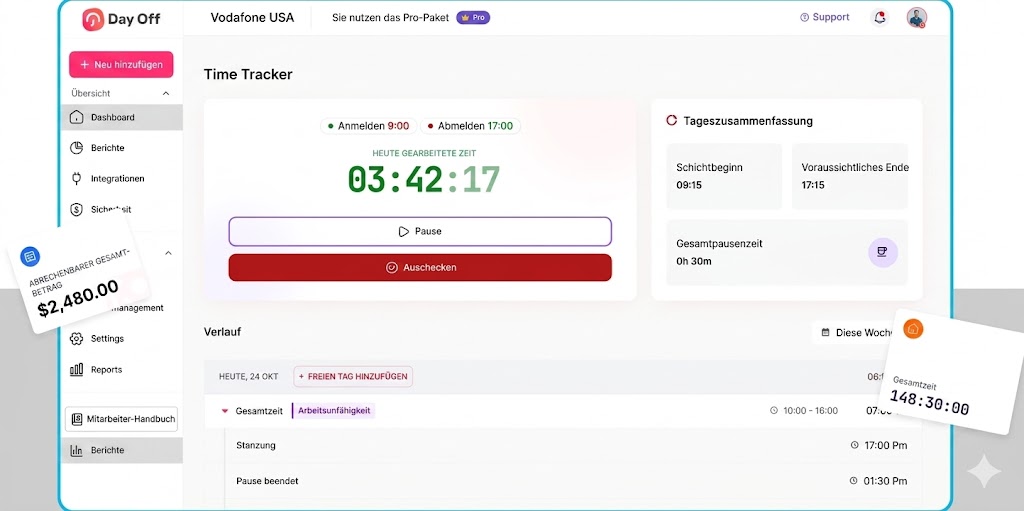The height and width of the screenshot is (511, 1024).
Task: Click the Abmelden 17:00 pill
Action: [x=470, y=125]
